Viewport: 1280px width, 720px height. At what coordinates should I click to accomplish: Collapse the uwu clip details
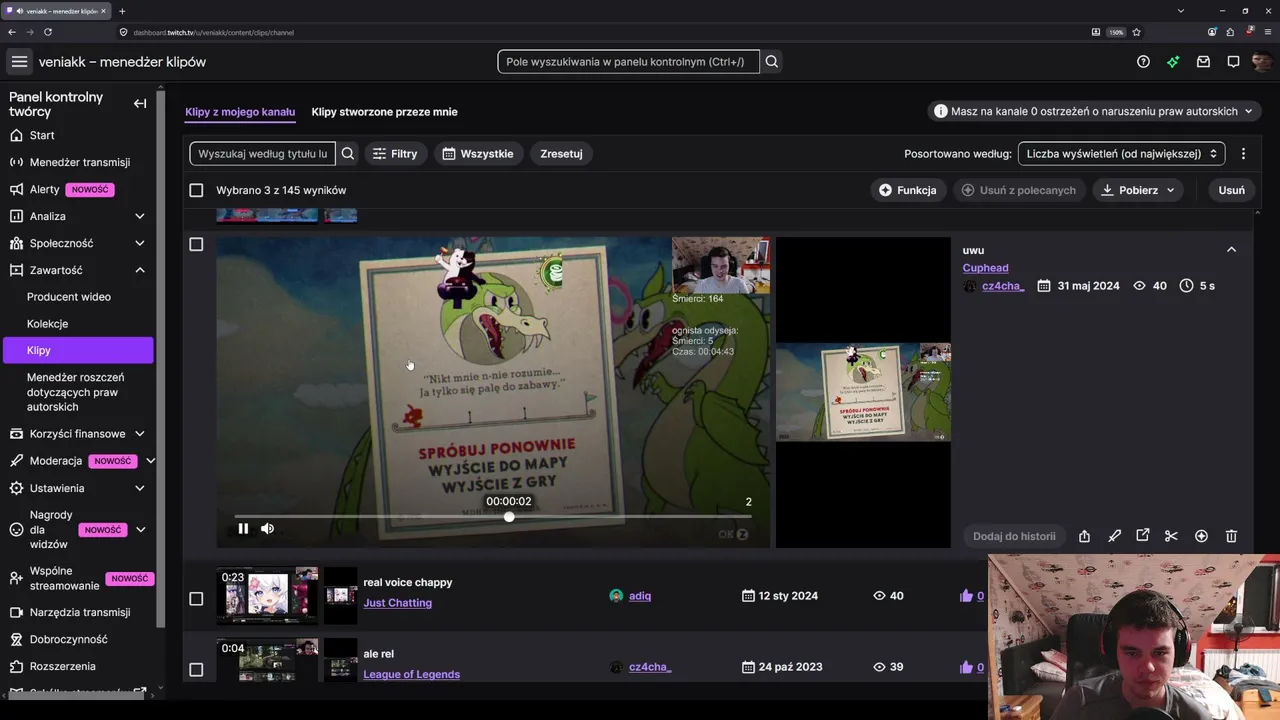pos(1231,250)
